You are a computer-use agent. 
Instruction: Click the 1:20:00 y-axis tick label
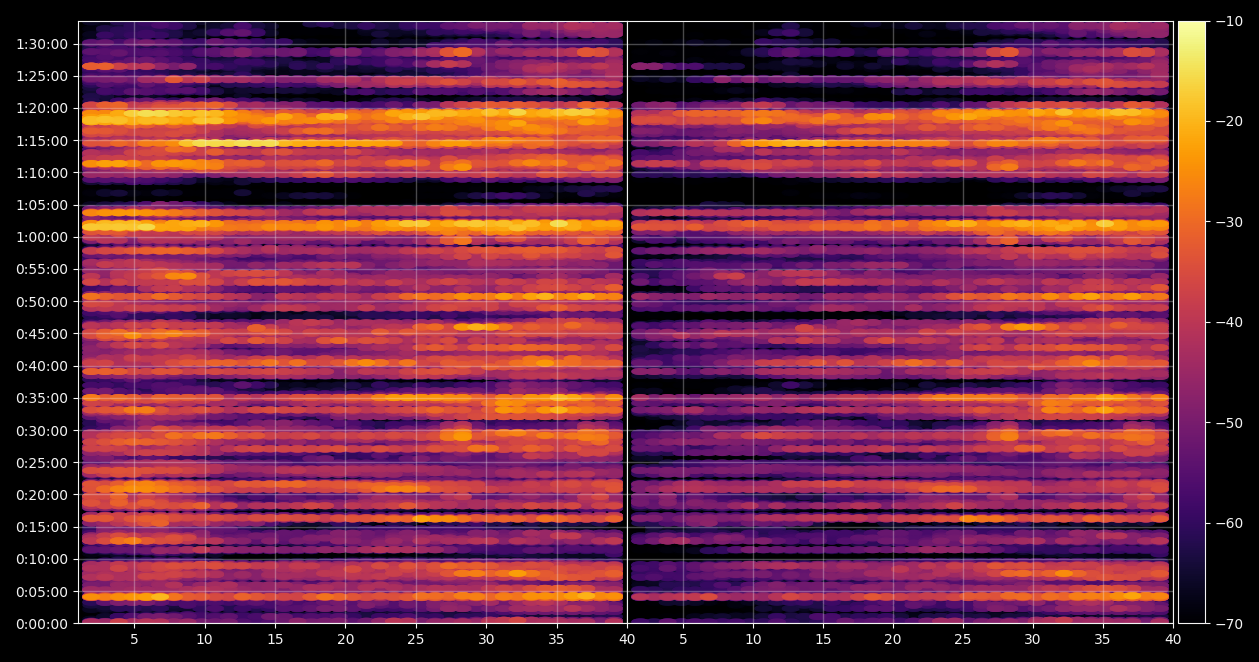tap(42, 108)
